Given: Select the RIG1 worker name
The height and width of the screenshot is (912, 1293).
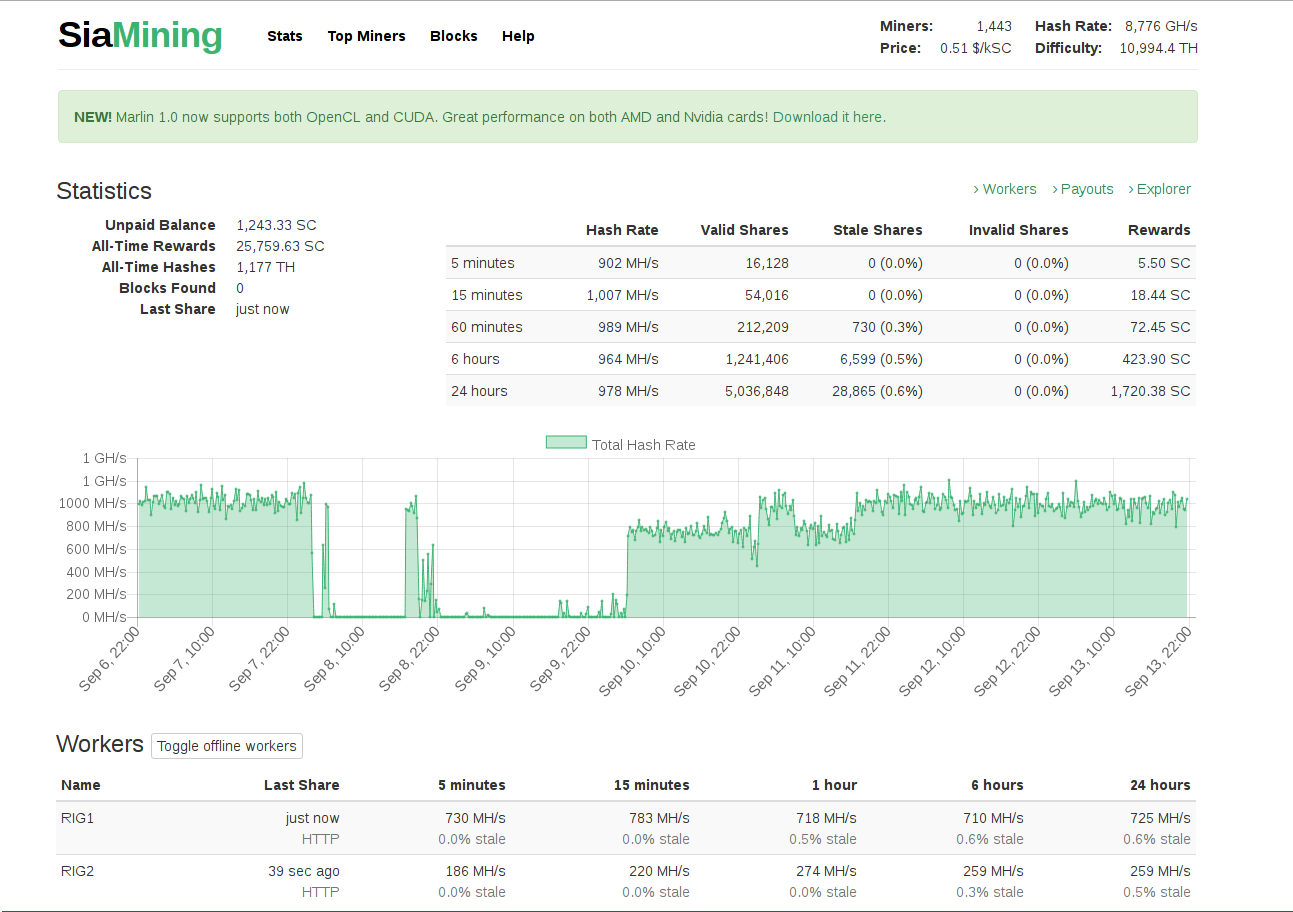Looking at the screenshot, I should (x=77, y=818).
